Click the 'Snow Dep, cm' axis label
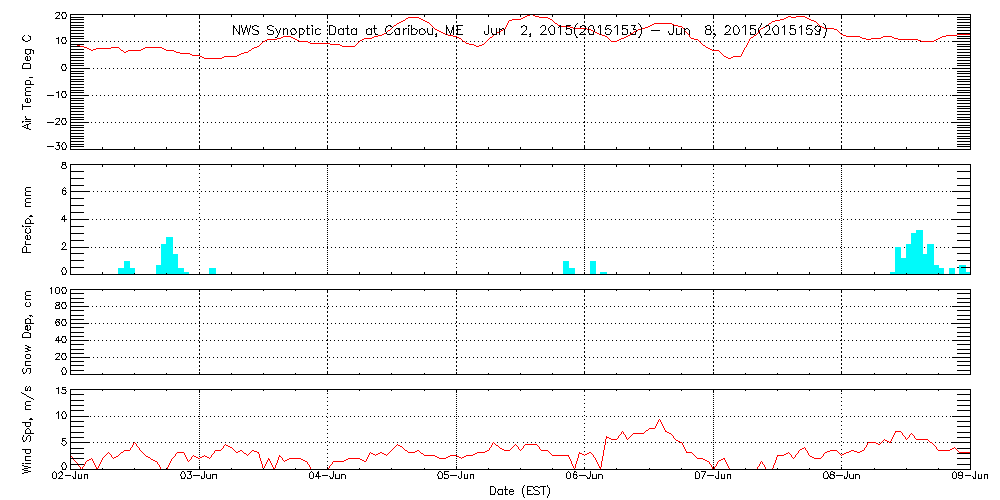The image size is (1000, 500). 28,332
